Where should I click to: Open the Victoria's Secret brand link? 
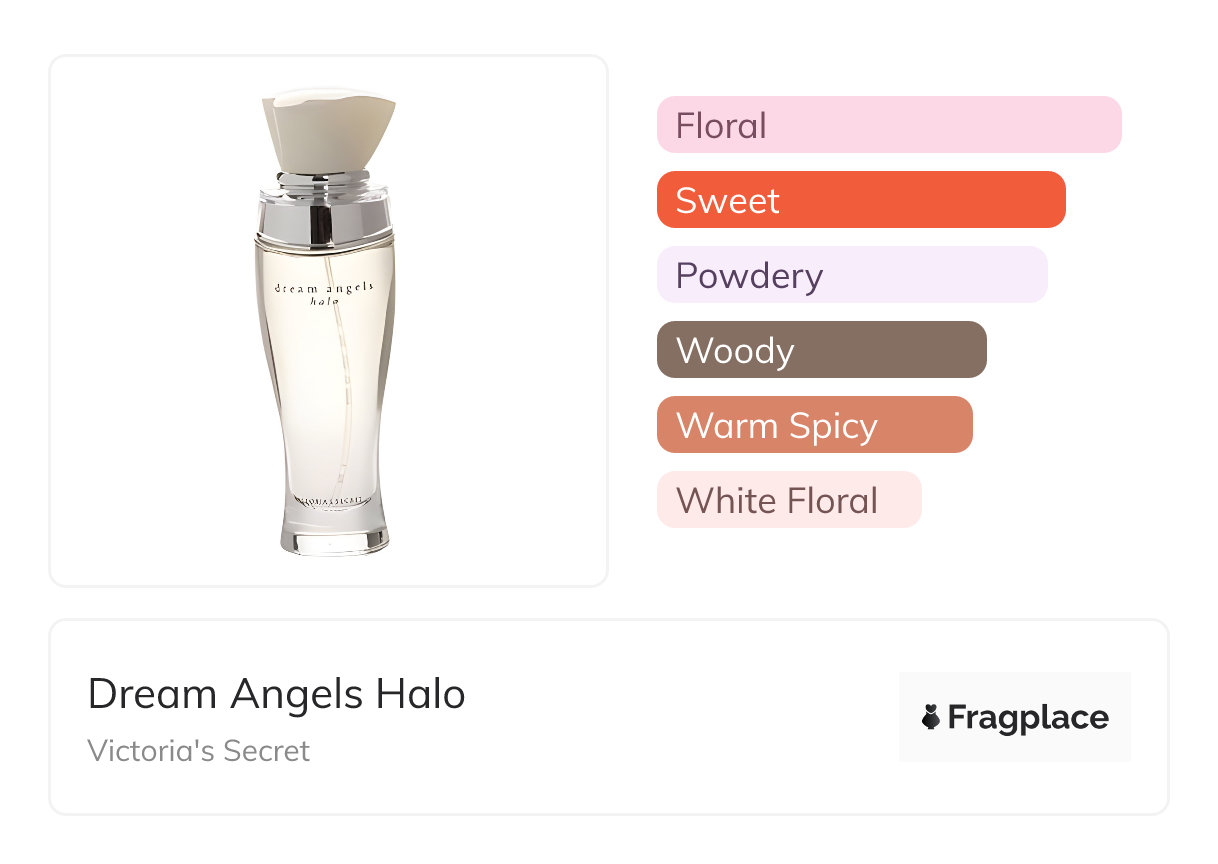(199, 750)
